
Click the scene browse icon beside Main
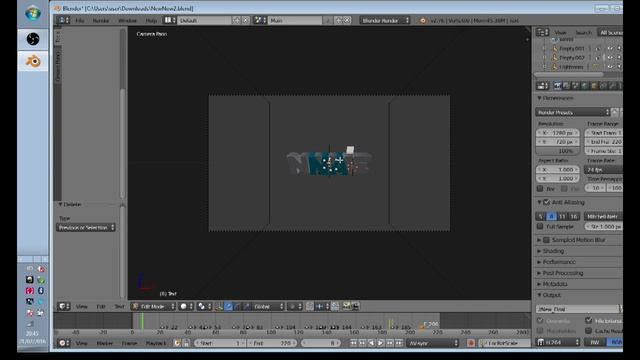tap(260, 20)
